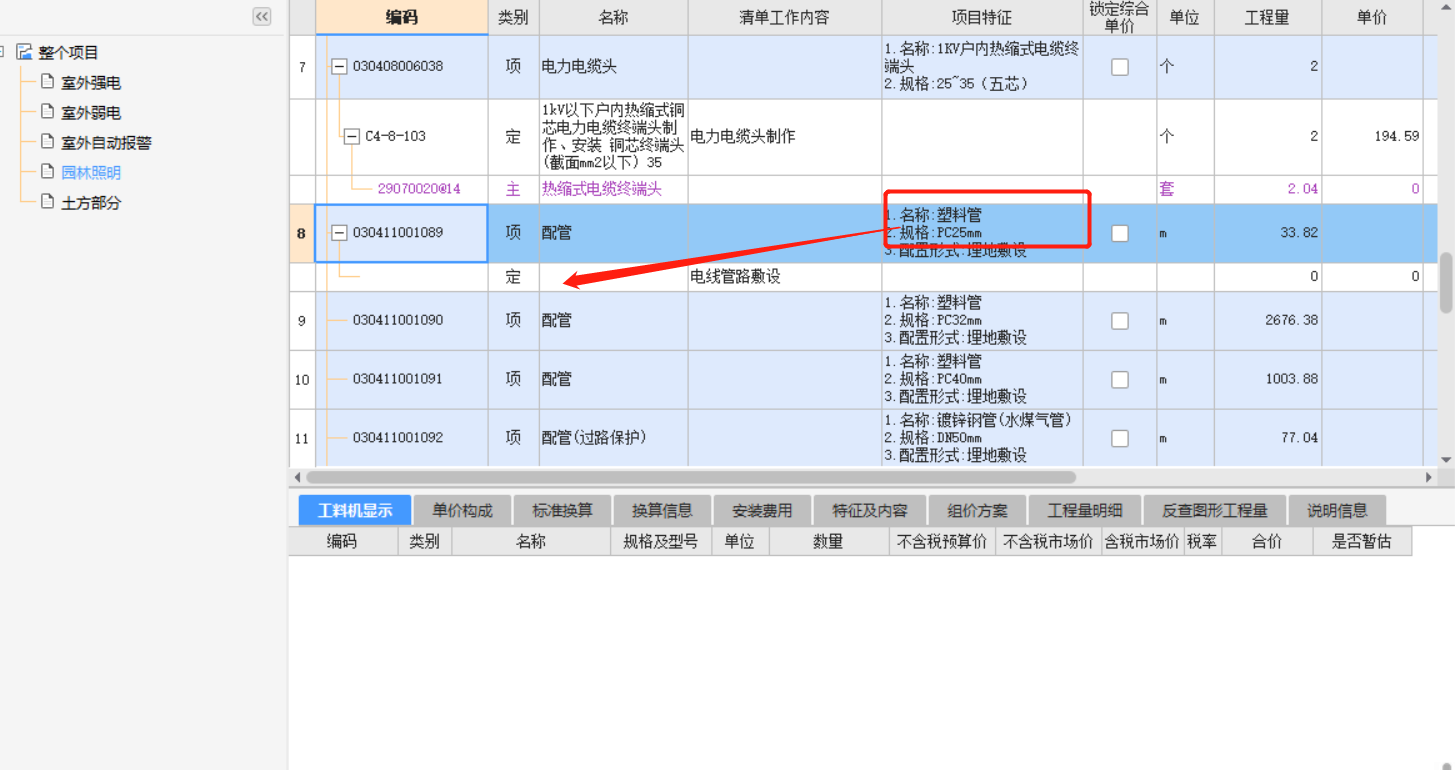This screenshot has width=1455, height=770.
Task: Collapse row 030411001089 with the minus box
Action: click(339, 232)
